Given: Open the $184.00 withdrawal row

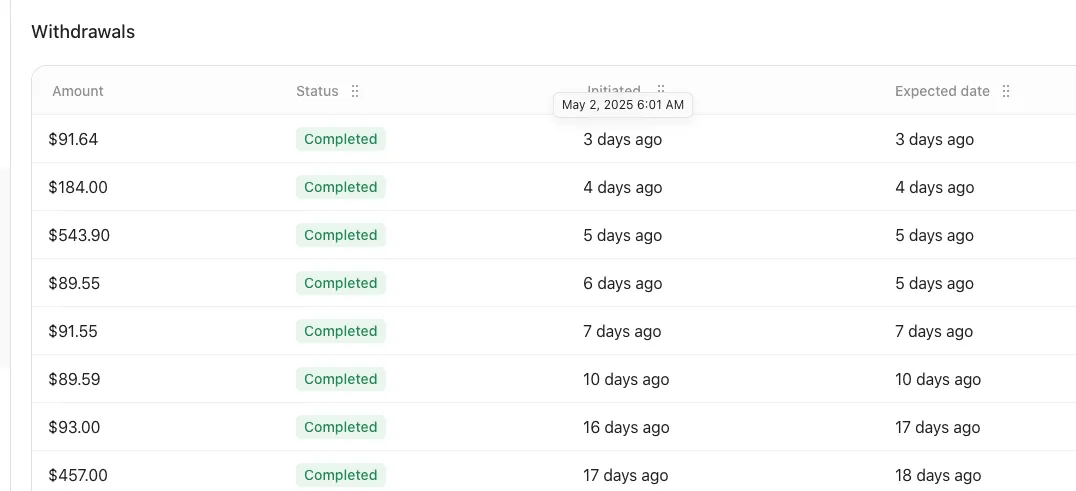Looking at the screenshot, I should tap(554, 187).
